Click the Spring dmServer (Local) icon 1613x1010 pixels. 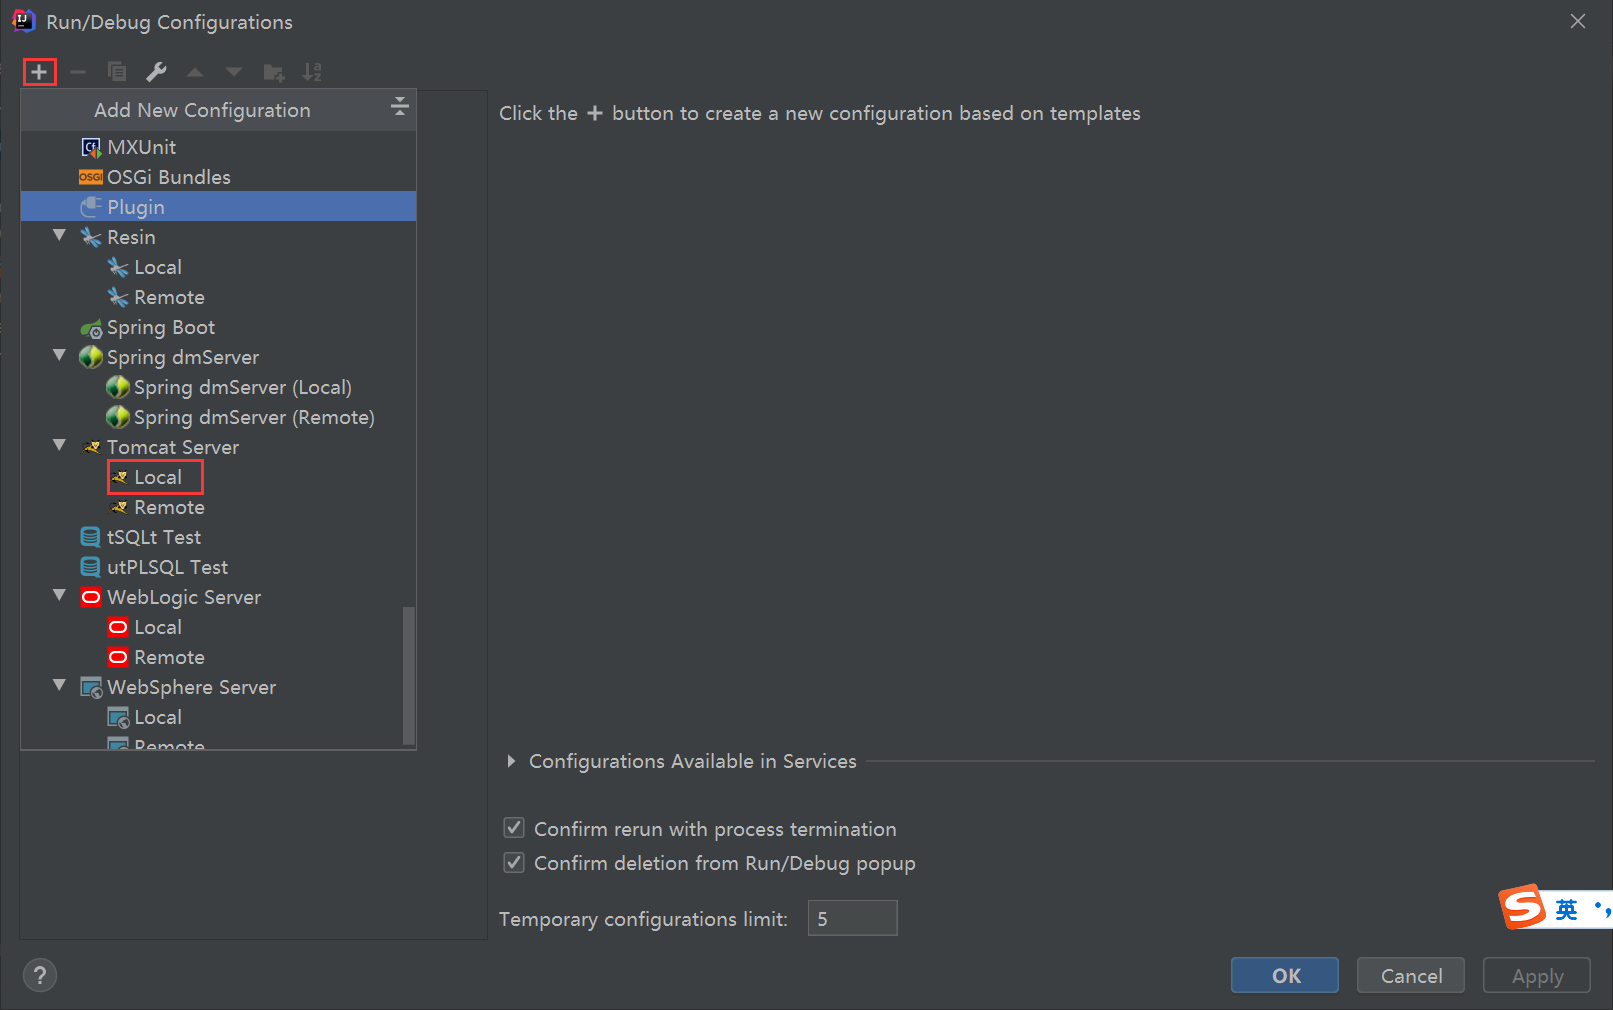click(x=117, y=387)
